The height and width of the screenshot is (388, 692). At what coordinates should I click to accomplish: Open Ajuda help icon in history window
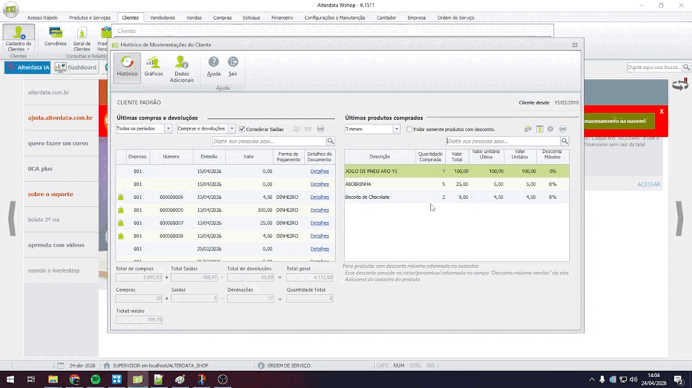point(214,67)
